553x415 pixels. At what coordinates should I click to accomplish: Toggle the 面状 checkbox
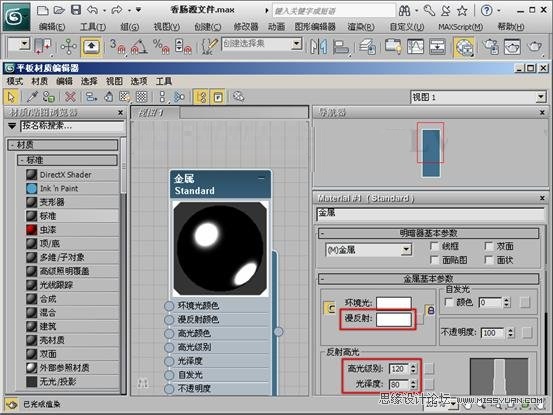[489, 260]
